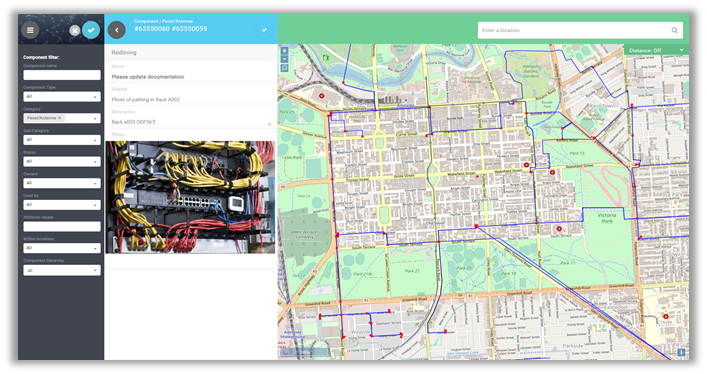
Task: Open the rack cabling photo thumbnail
Action: coord(190,197)
